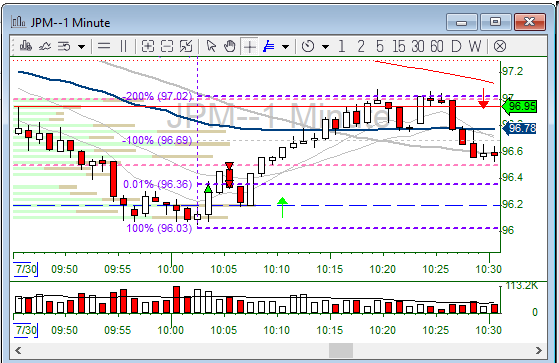This screenshot has height=363, width=559.
Task: Select the vertical line drawing tool
Action: tap(123, 46)
